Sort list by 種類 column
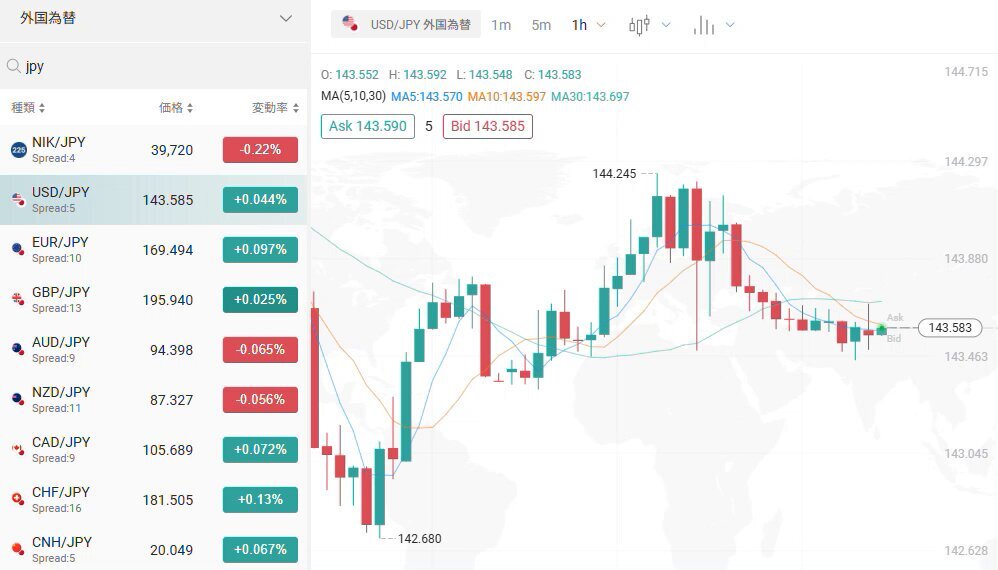The height and width of the screenshot is (570, 998). [28, 108]
